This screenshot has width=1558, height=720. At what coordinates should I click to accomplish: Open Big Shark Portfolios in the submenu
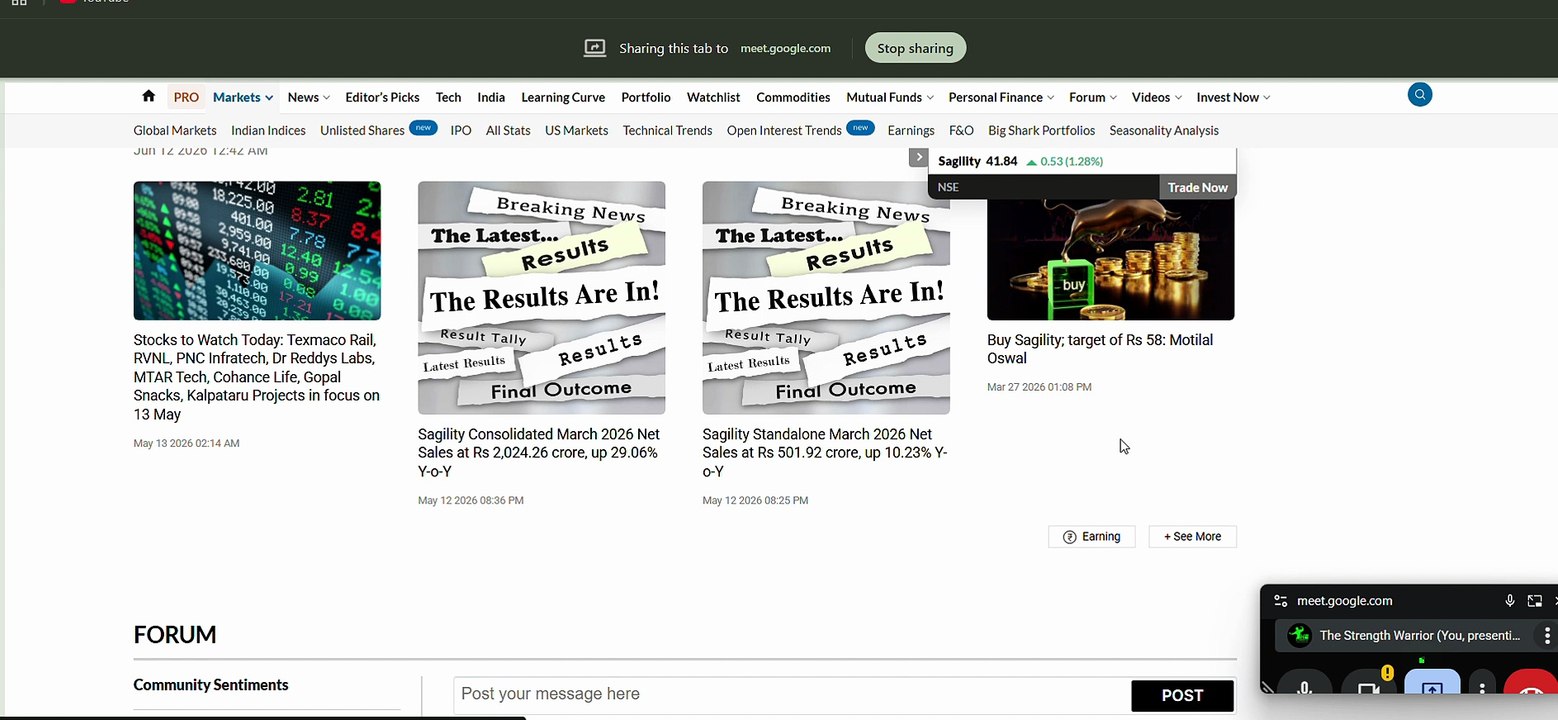1041,130
